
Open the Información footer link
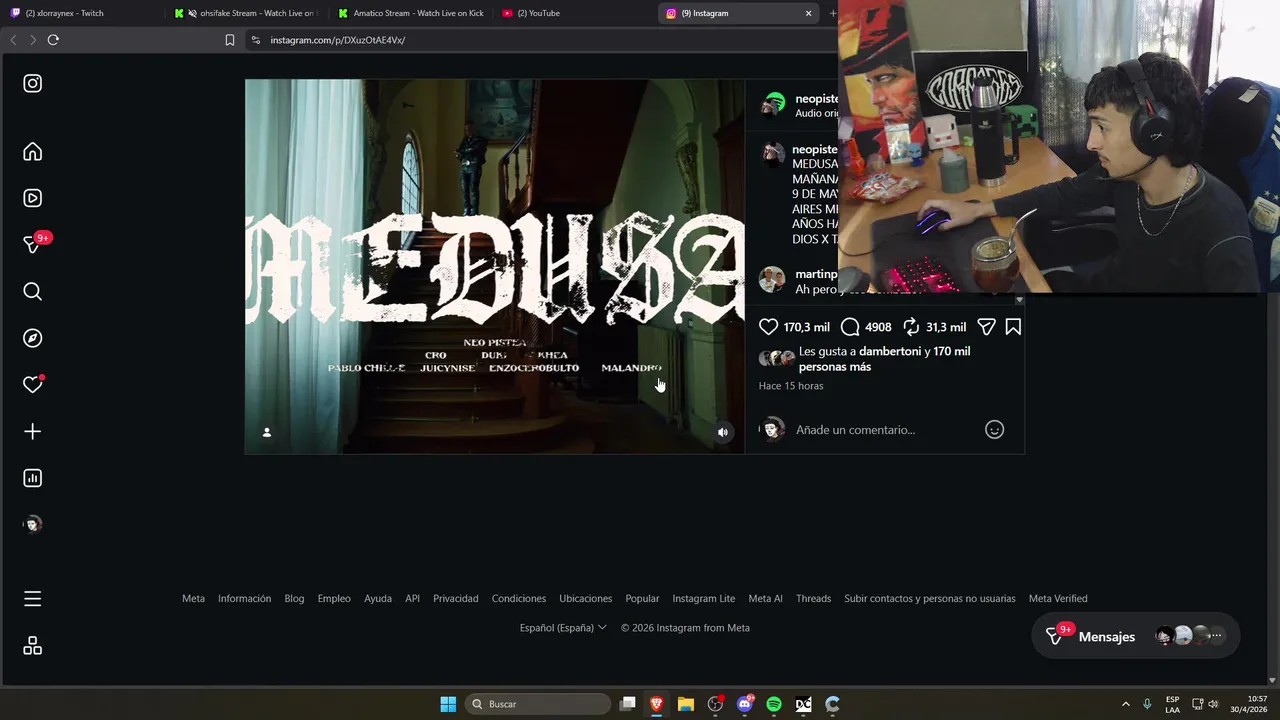tap(244, 598)
